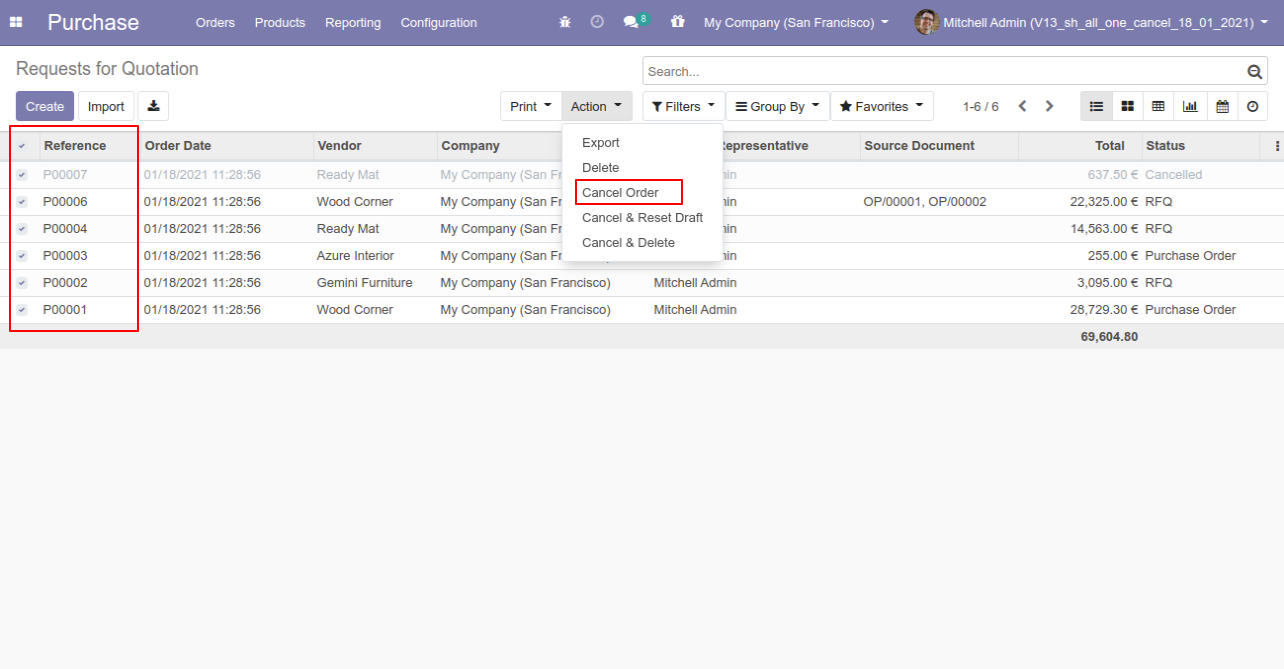Focus the Search input field
The height and width of the screenshot is (669, 1284).
pyautogui.click(x=944, y=71)
